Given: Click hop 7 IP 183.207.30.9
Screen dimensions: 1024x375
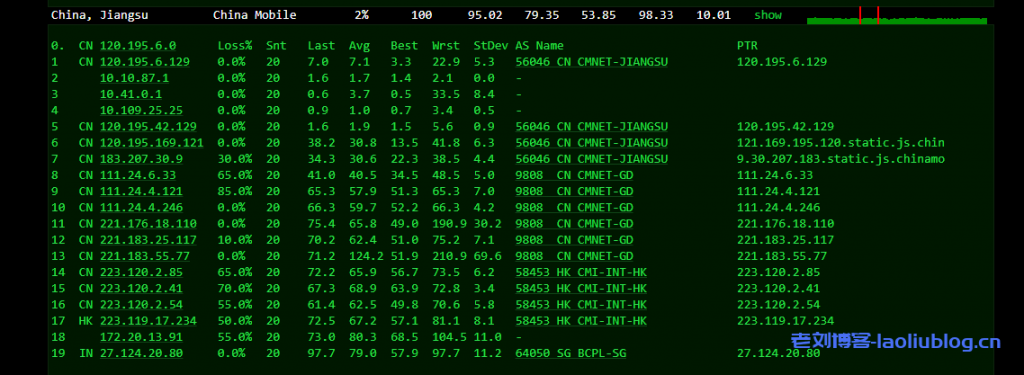Looking at the screenshot, I should 141,159.
